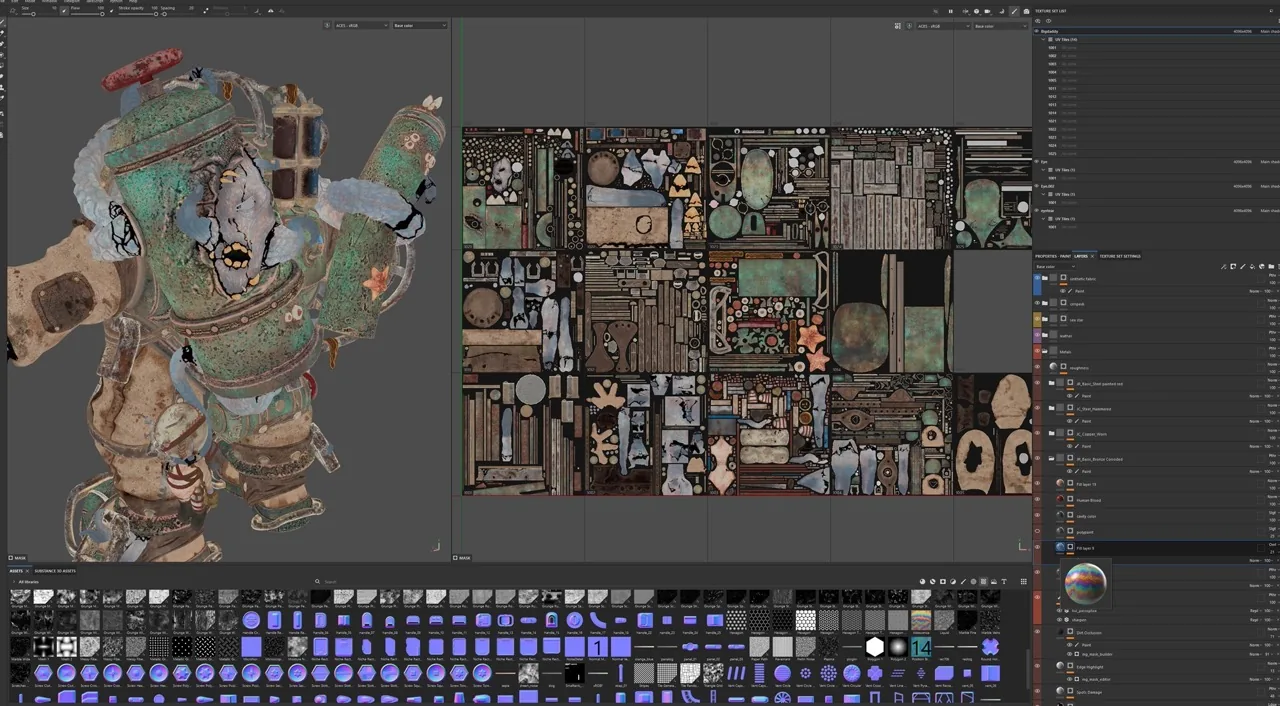Select the ASSETS tab
Screen dimensions: 1280x706
tap(17, 571)
